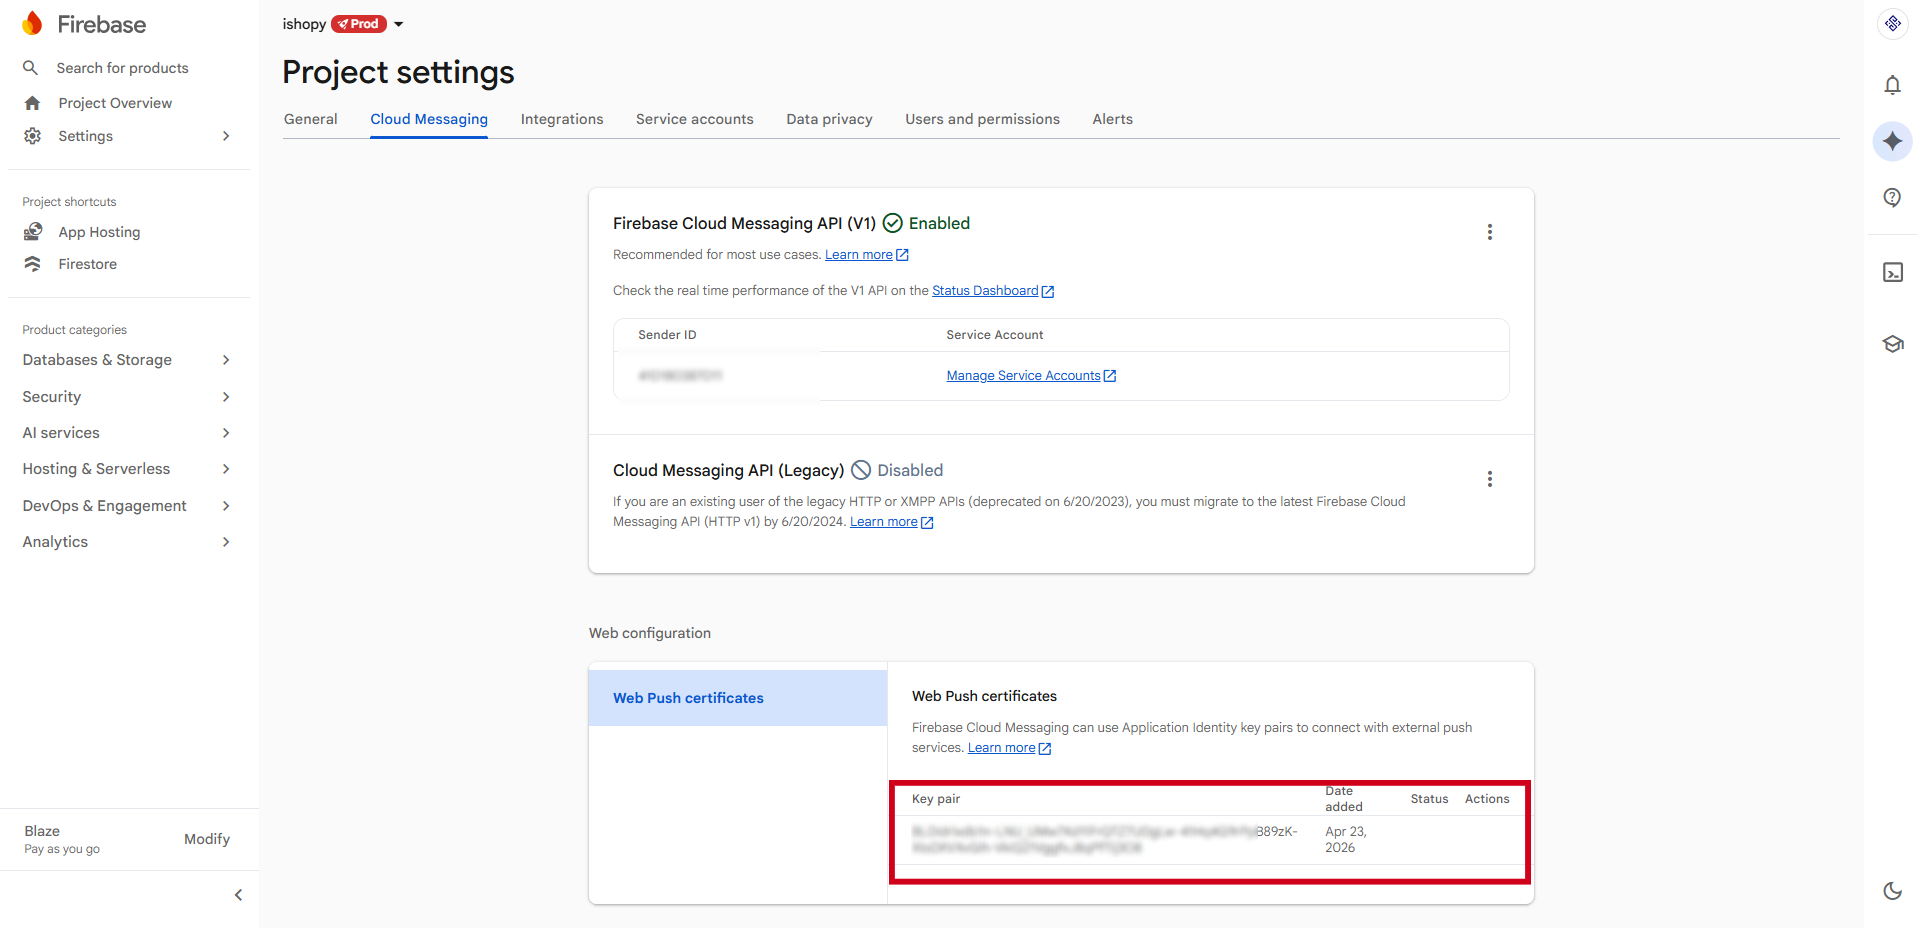Open the notifications bell
1920x928 pixels.
pyautogui.click(x=1892, y=85)
